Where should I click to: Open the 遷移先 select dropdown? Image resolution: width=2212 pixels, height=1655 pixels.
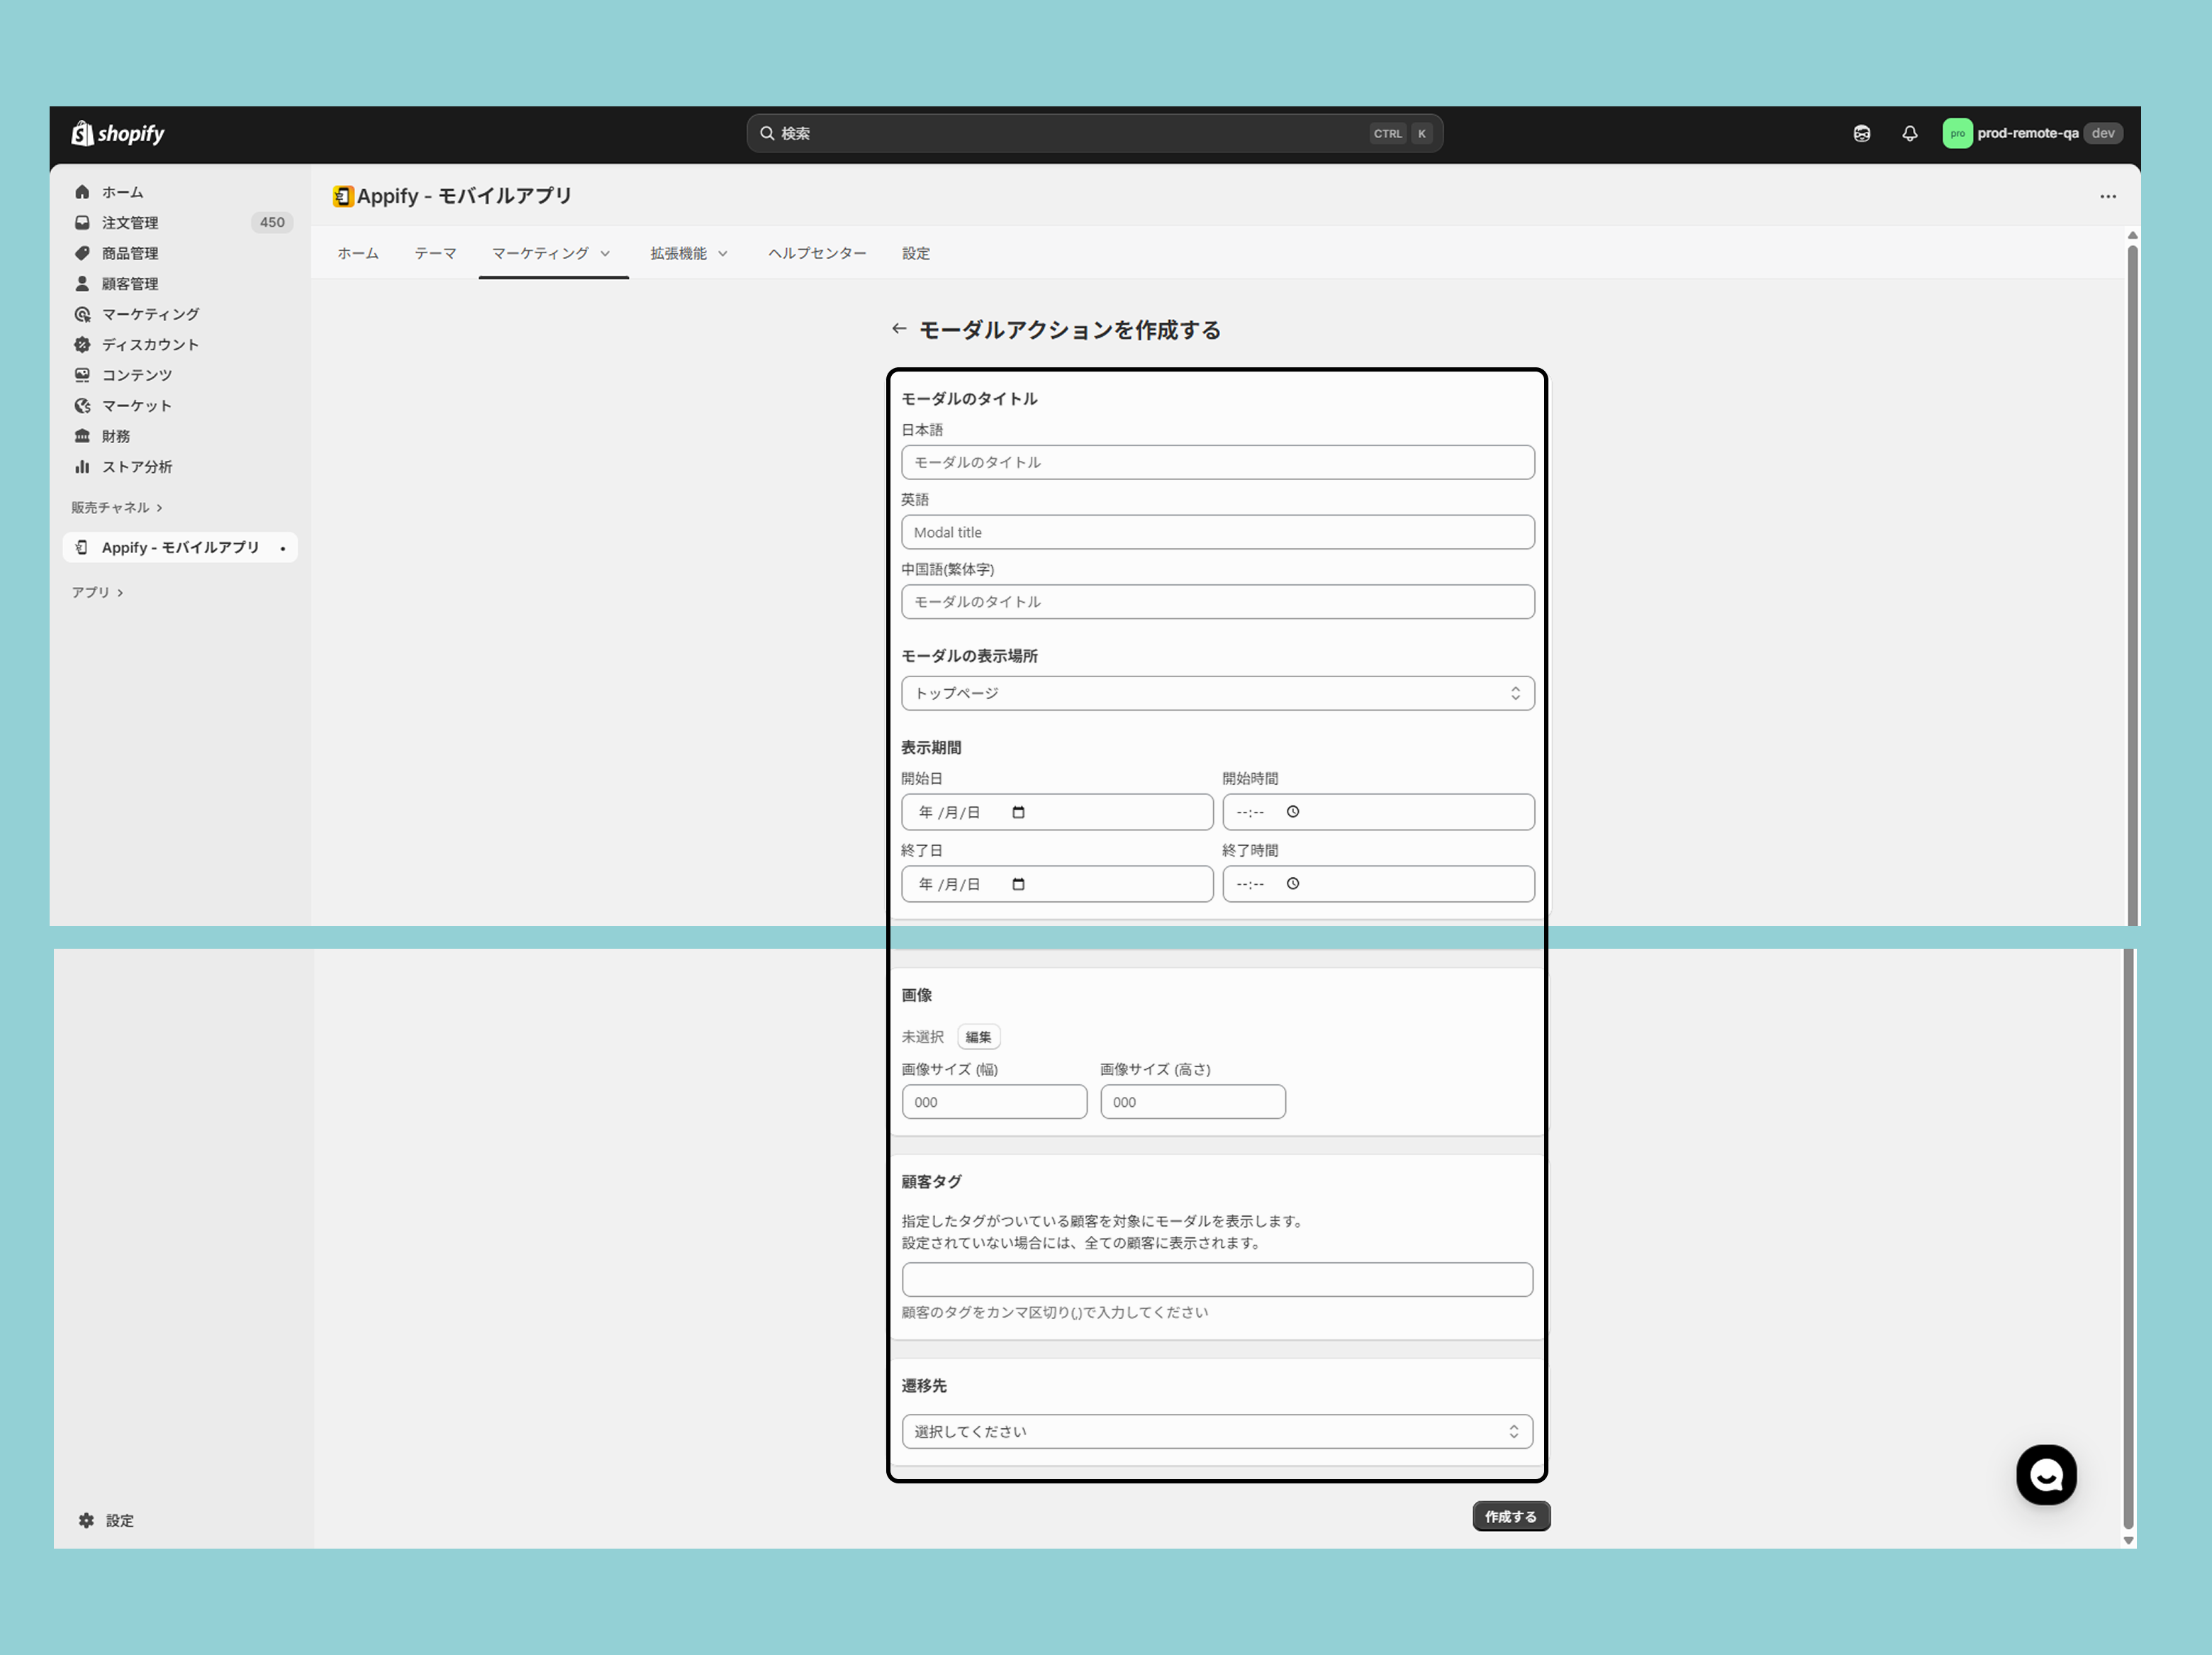[1216, 1431]
